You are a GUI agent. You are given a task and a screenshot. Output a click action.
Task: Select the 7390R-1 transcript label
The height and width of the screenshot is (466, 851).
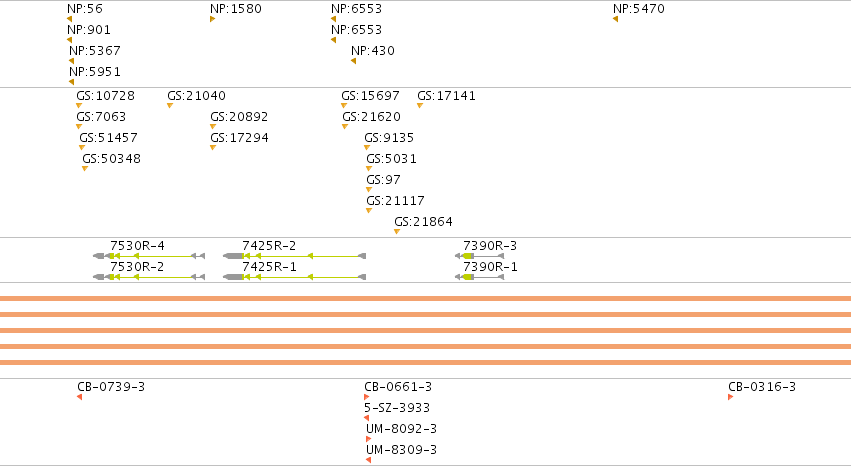point(490,267)
